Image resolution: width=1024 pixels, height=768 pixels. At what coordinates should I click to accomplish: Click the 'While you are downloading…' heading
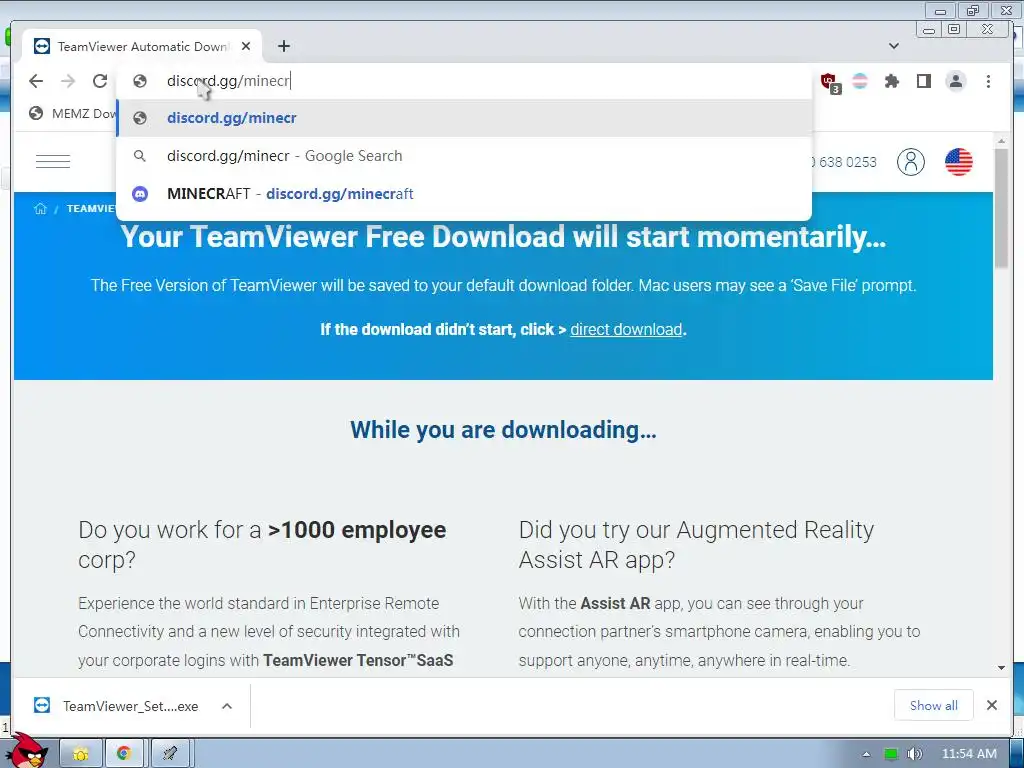pyautogui.click(x=503, y=430)
